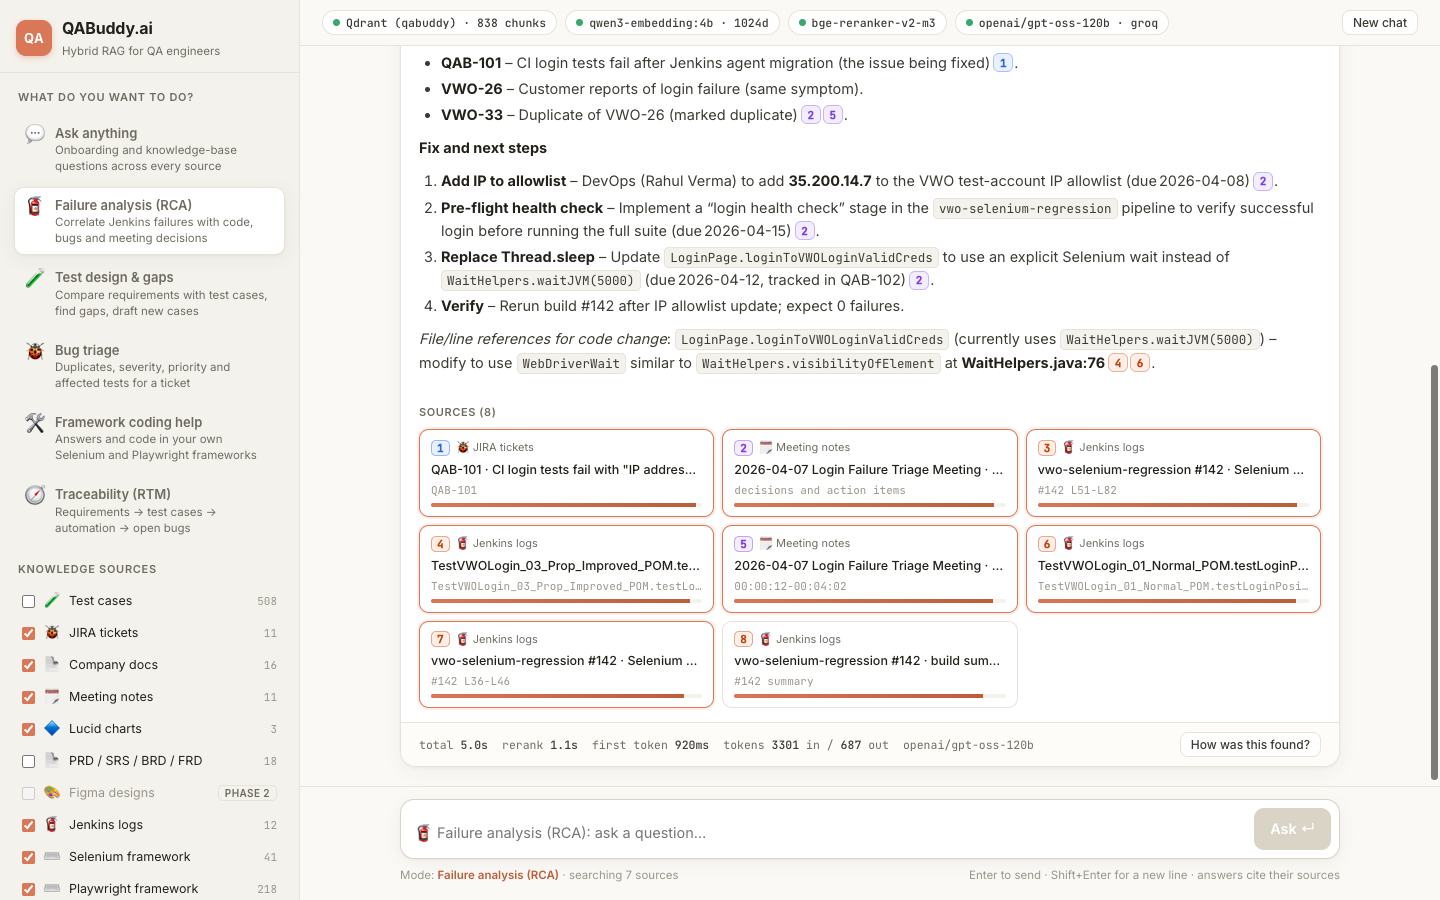Click the Qdrant (qabuddy) 838 chunks status pill

pos(440,23)
